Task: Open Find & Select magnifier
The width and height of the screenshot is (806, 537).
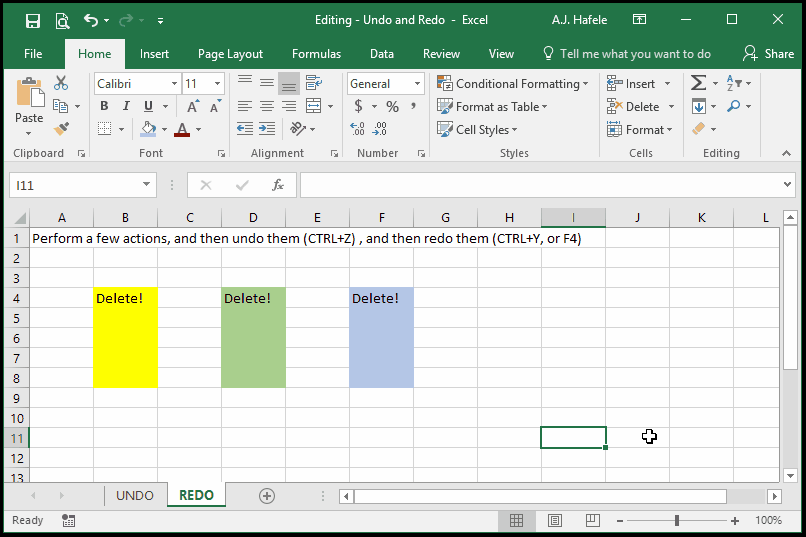Action: [x=734, y=106]
